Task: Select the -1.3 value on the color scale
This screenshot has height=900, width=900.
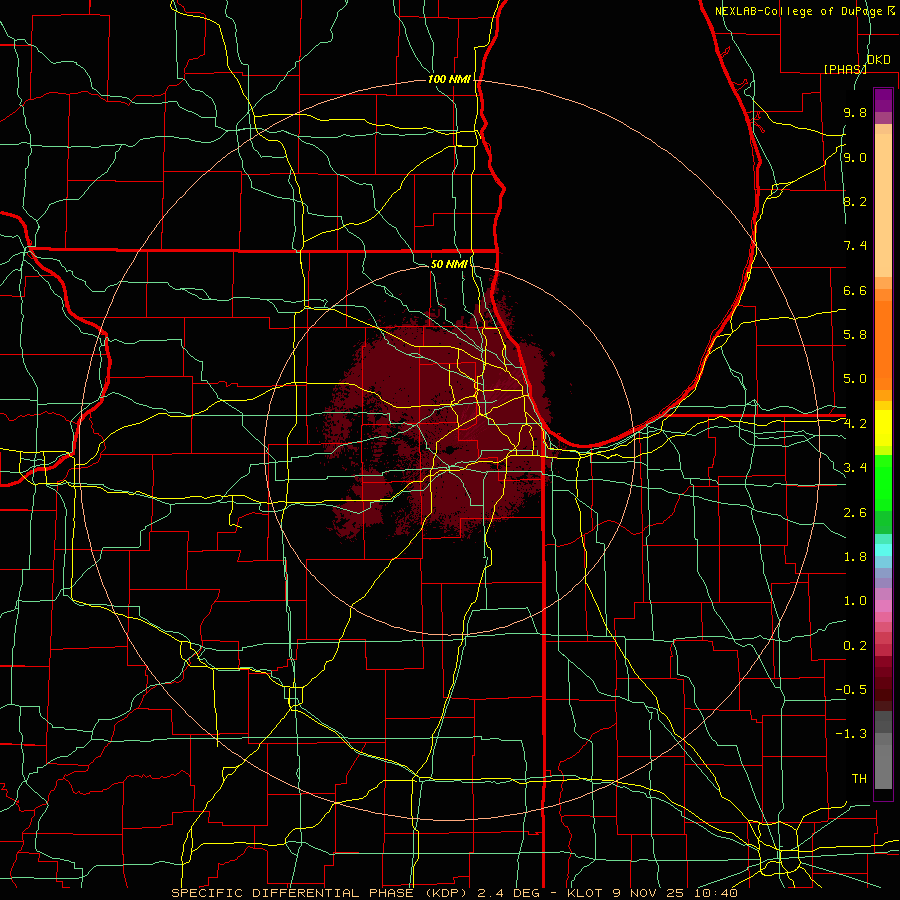Action: point(851,734)
